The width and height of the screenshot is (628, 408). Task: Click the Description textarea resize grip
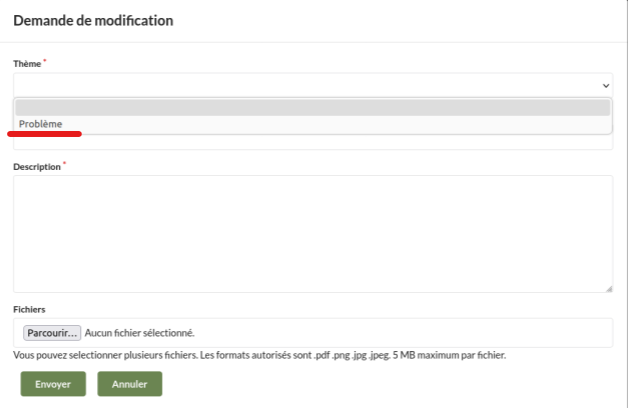pyautogui.click(x=608, y=288)
